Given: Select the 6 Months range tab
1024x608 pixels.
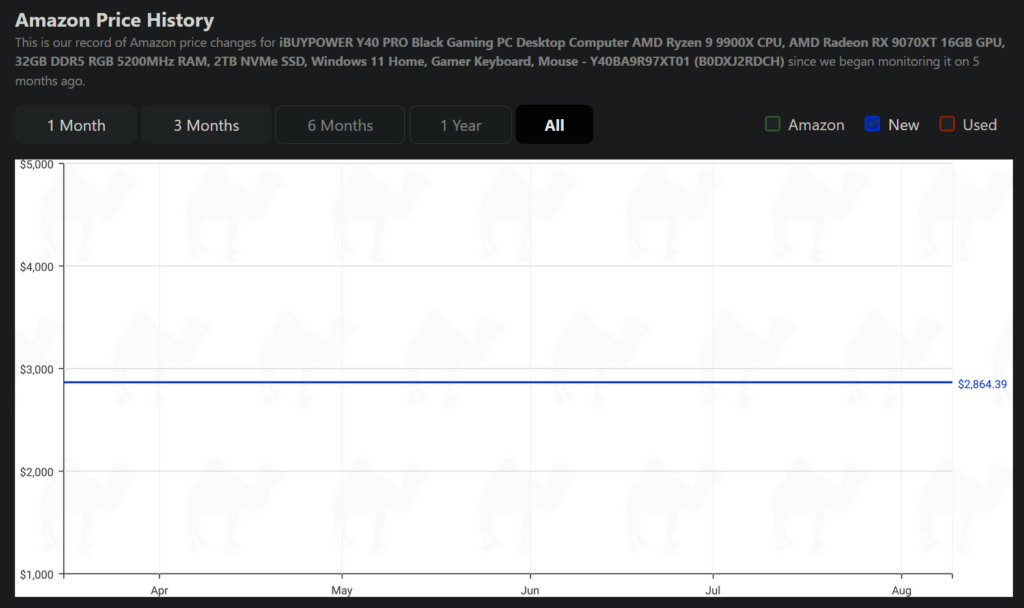Looking at the screenshot, I should pos(340,125).
